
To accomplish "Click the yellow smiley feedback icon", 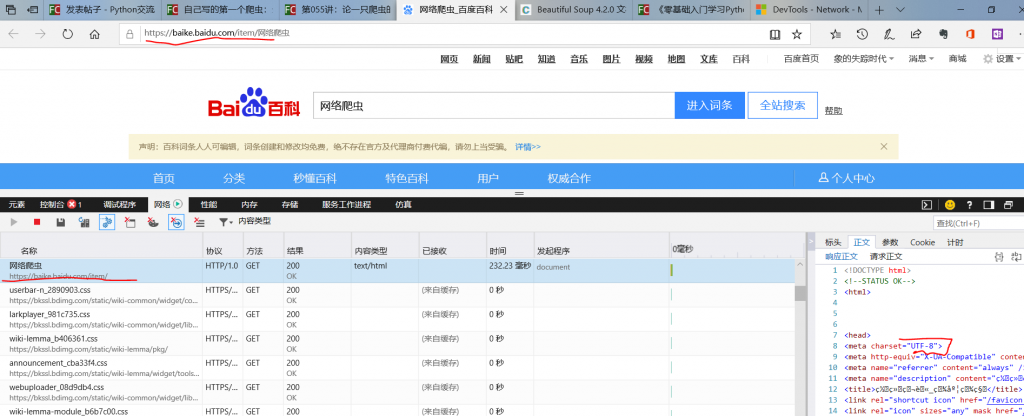I will pos(950,204).
